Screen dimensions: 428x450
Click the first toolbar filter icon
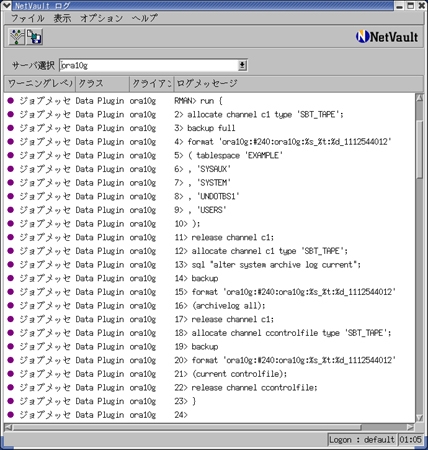17,37
